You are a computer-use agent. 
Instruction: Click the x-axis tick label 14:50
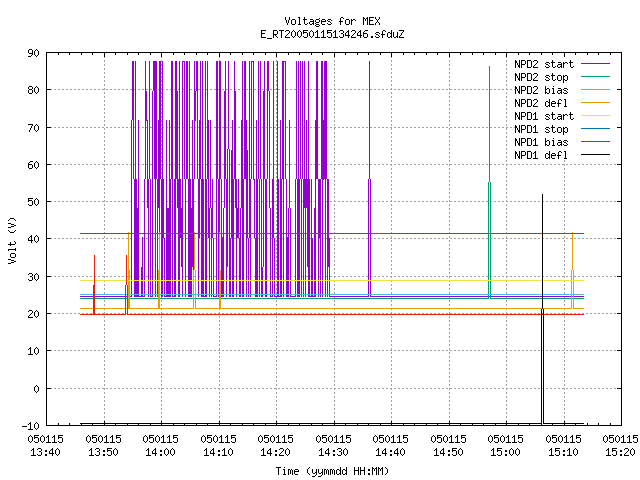[449, 452]
